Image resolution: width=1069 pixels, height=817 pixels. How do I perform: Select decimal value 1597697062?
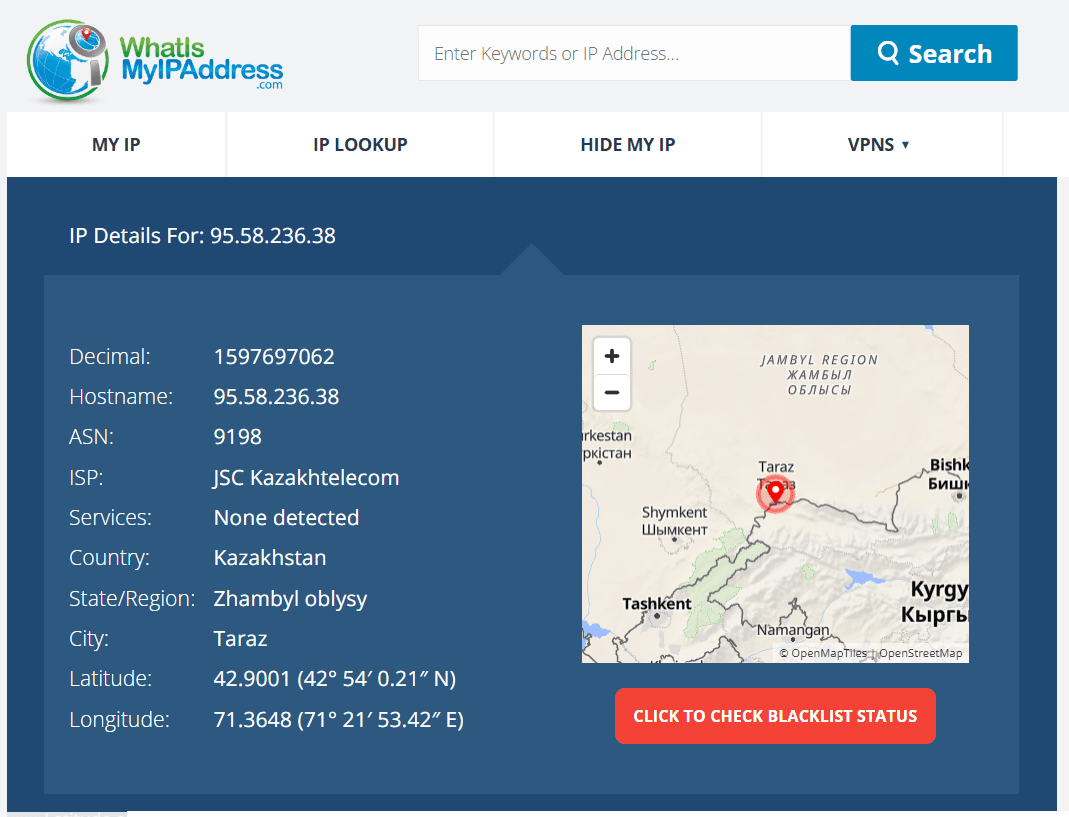tap(274, 357)
